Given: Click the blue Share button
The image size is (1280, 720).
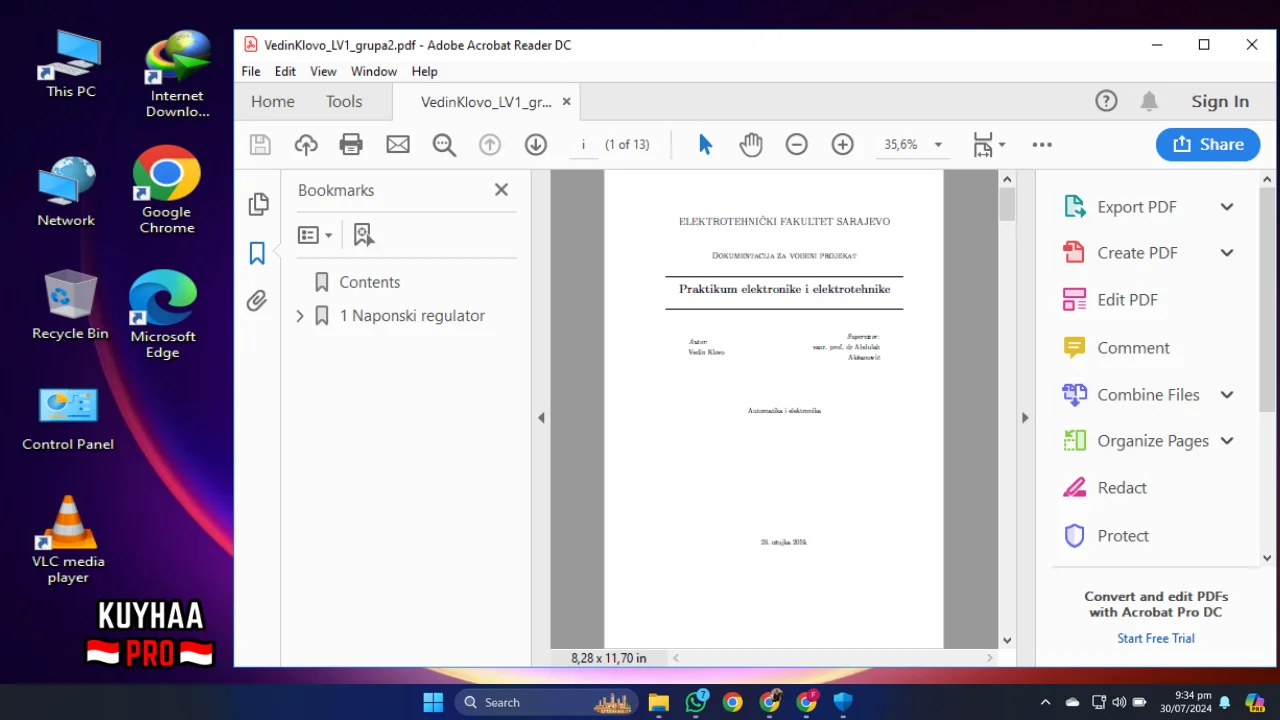Looking at the screenshot, I should point(1208,144).
